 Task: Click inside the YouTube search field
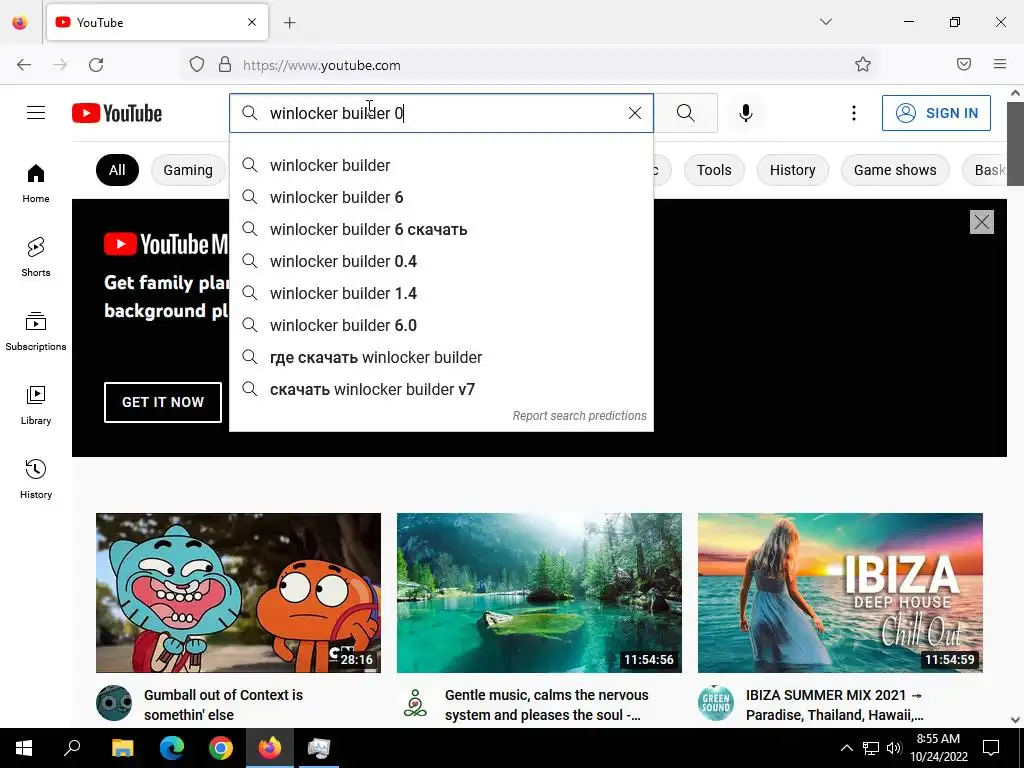coord(441,113)
